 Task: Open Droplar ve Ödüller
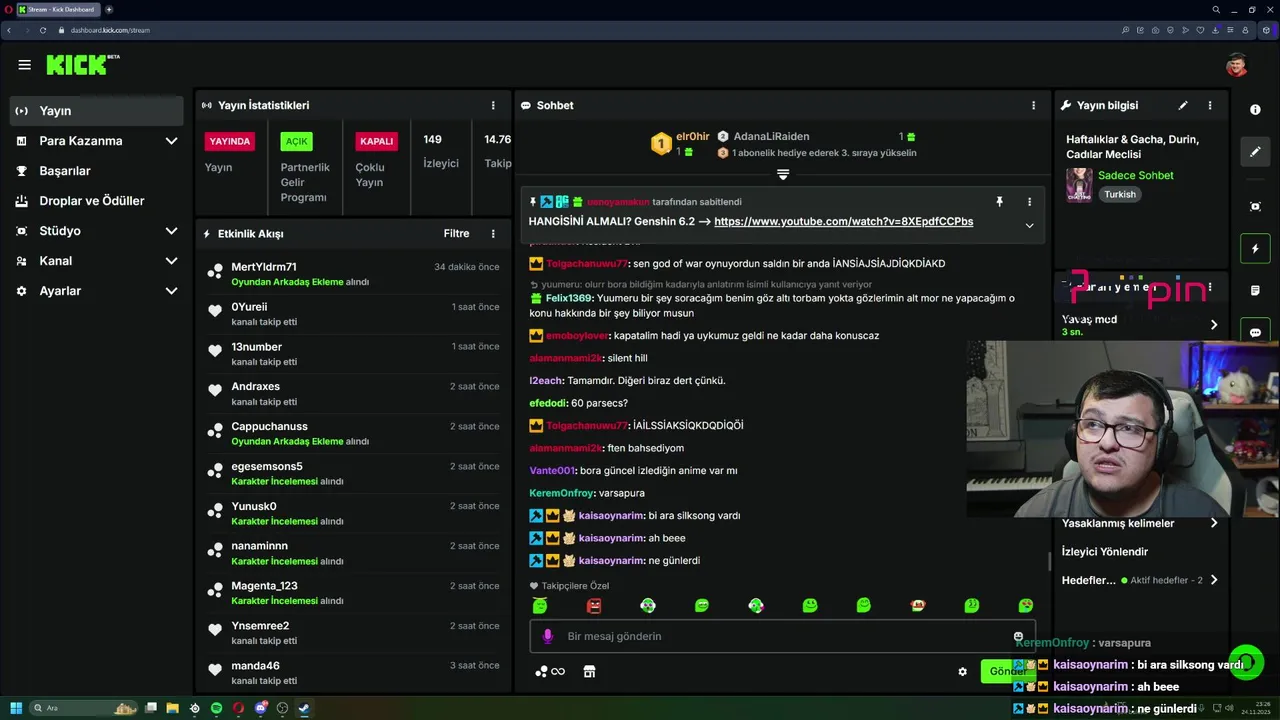97,201
